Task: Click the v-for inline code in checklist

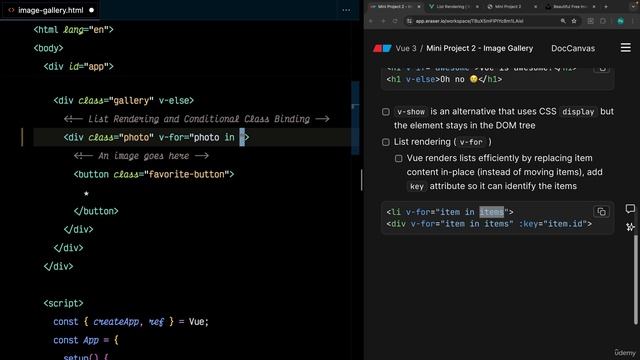Action: point(471,142)
